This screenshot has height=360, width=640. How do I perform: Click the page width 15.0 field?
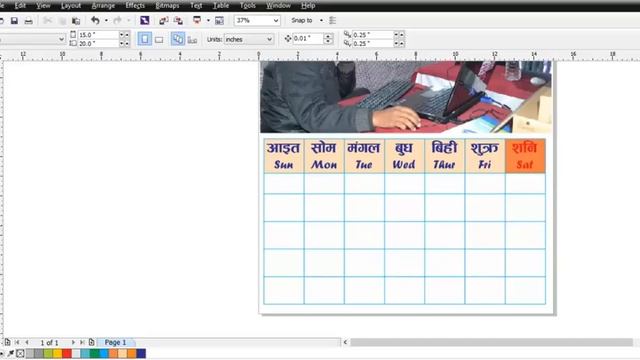(98, 35)
